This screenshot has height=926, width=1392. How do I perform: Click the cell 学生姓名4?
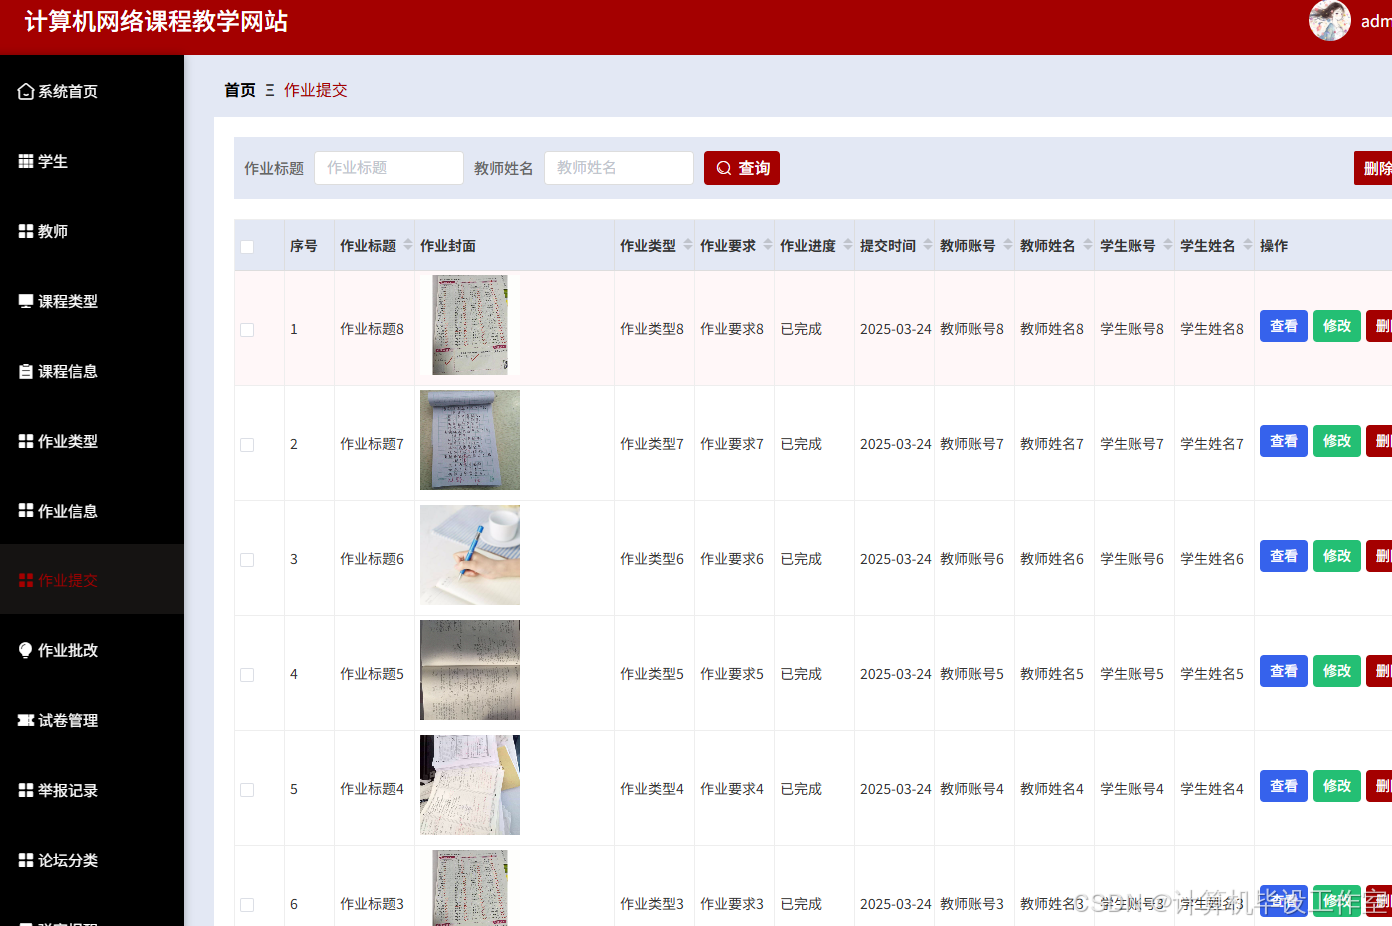1212,789
